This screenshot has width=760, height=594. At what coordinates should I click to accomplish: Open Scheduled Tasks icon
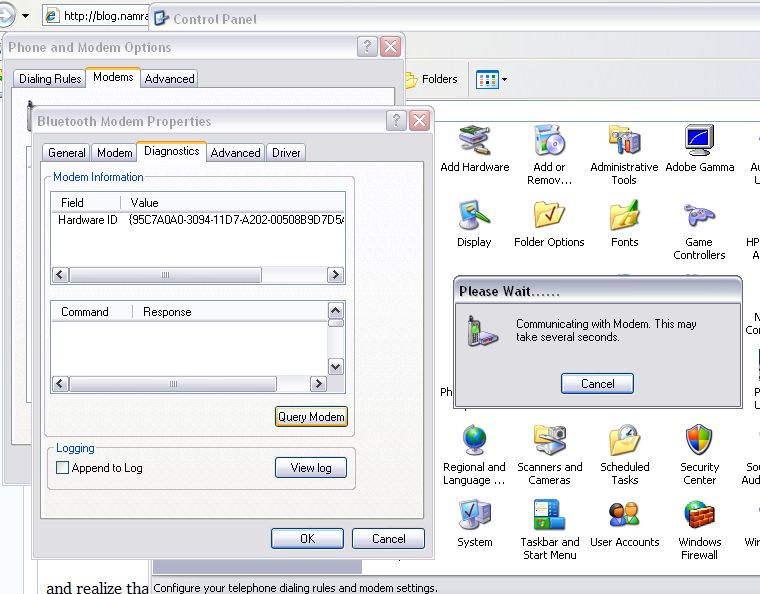[x=624, y=441]
